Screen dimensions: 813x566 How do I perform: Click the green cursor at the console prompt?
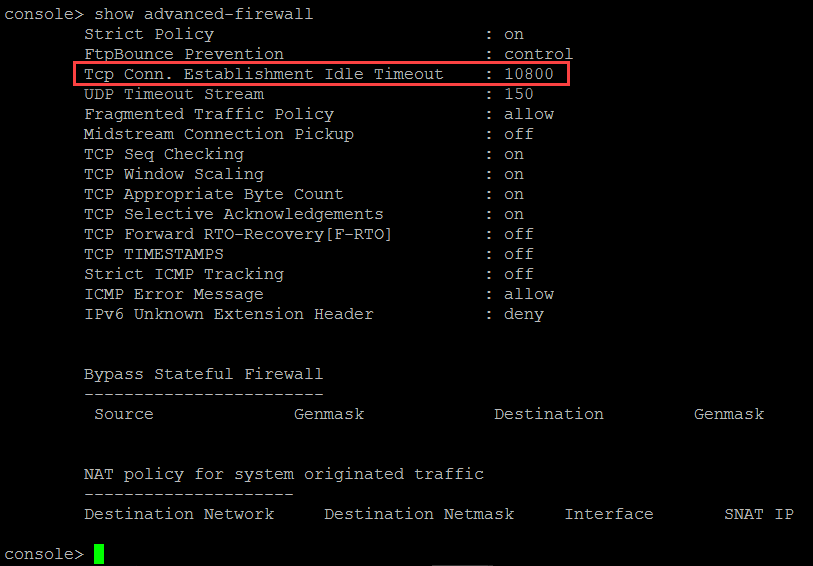pos(99,554)
